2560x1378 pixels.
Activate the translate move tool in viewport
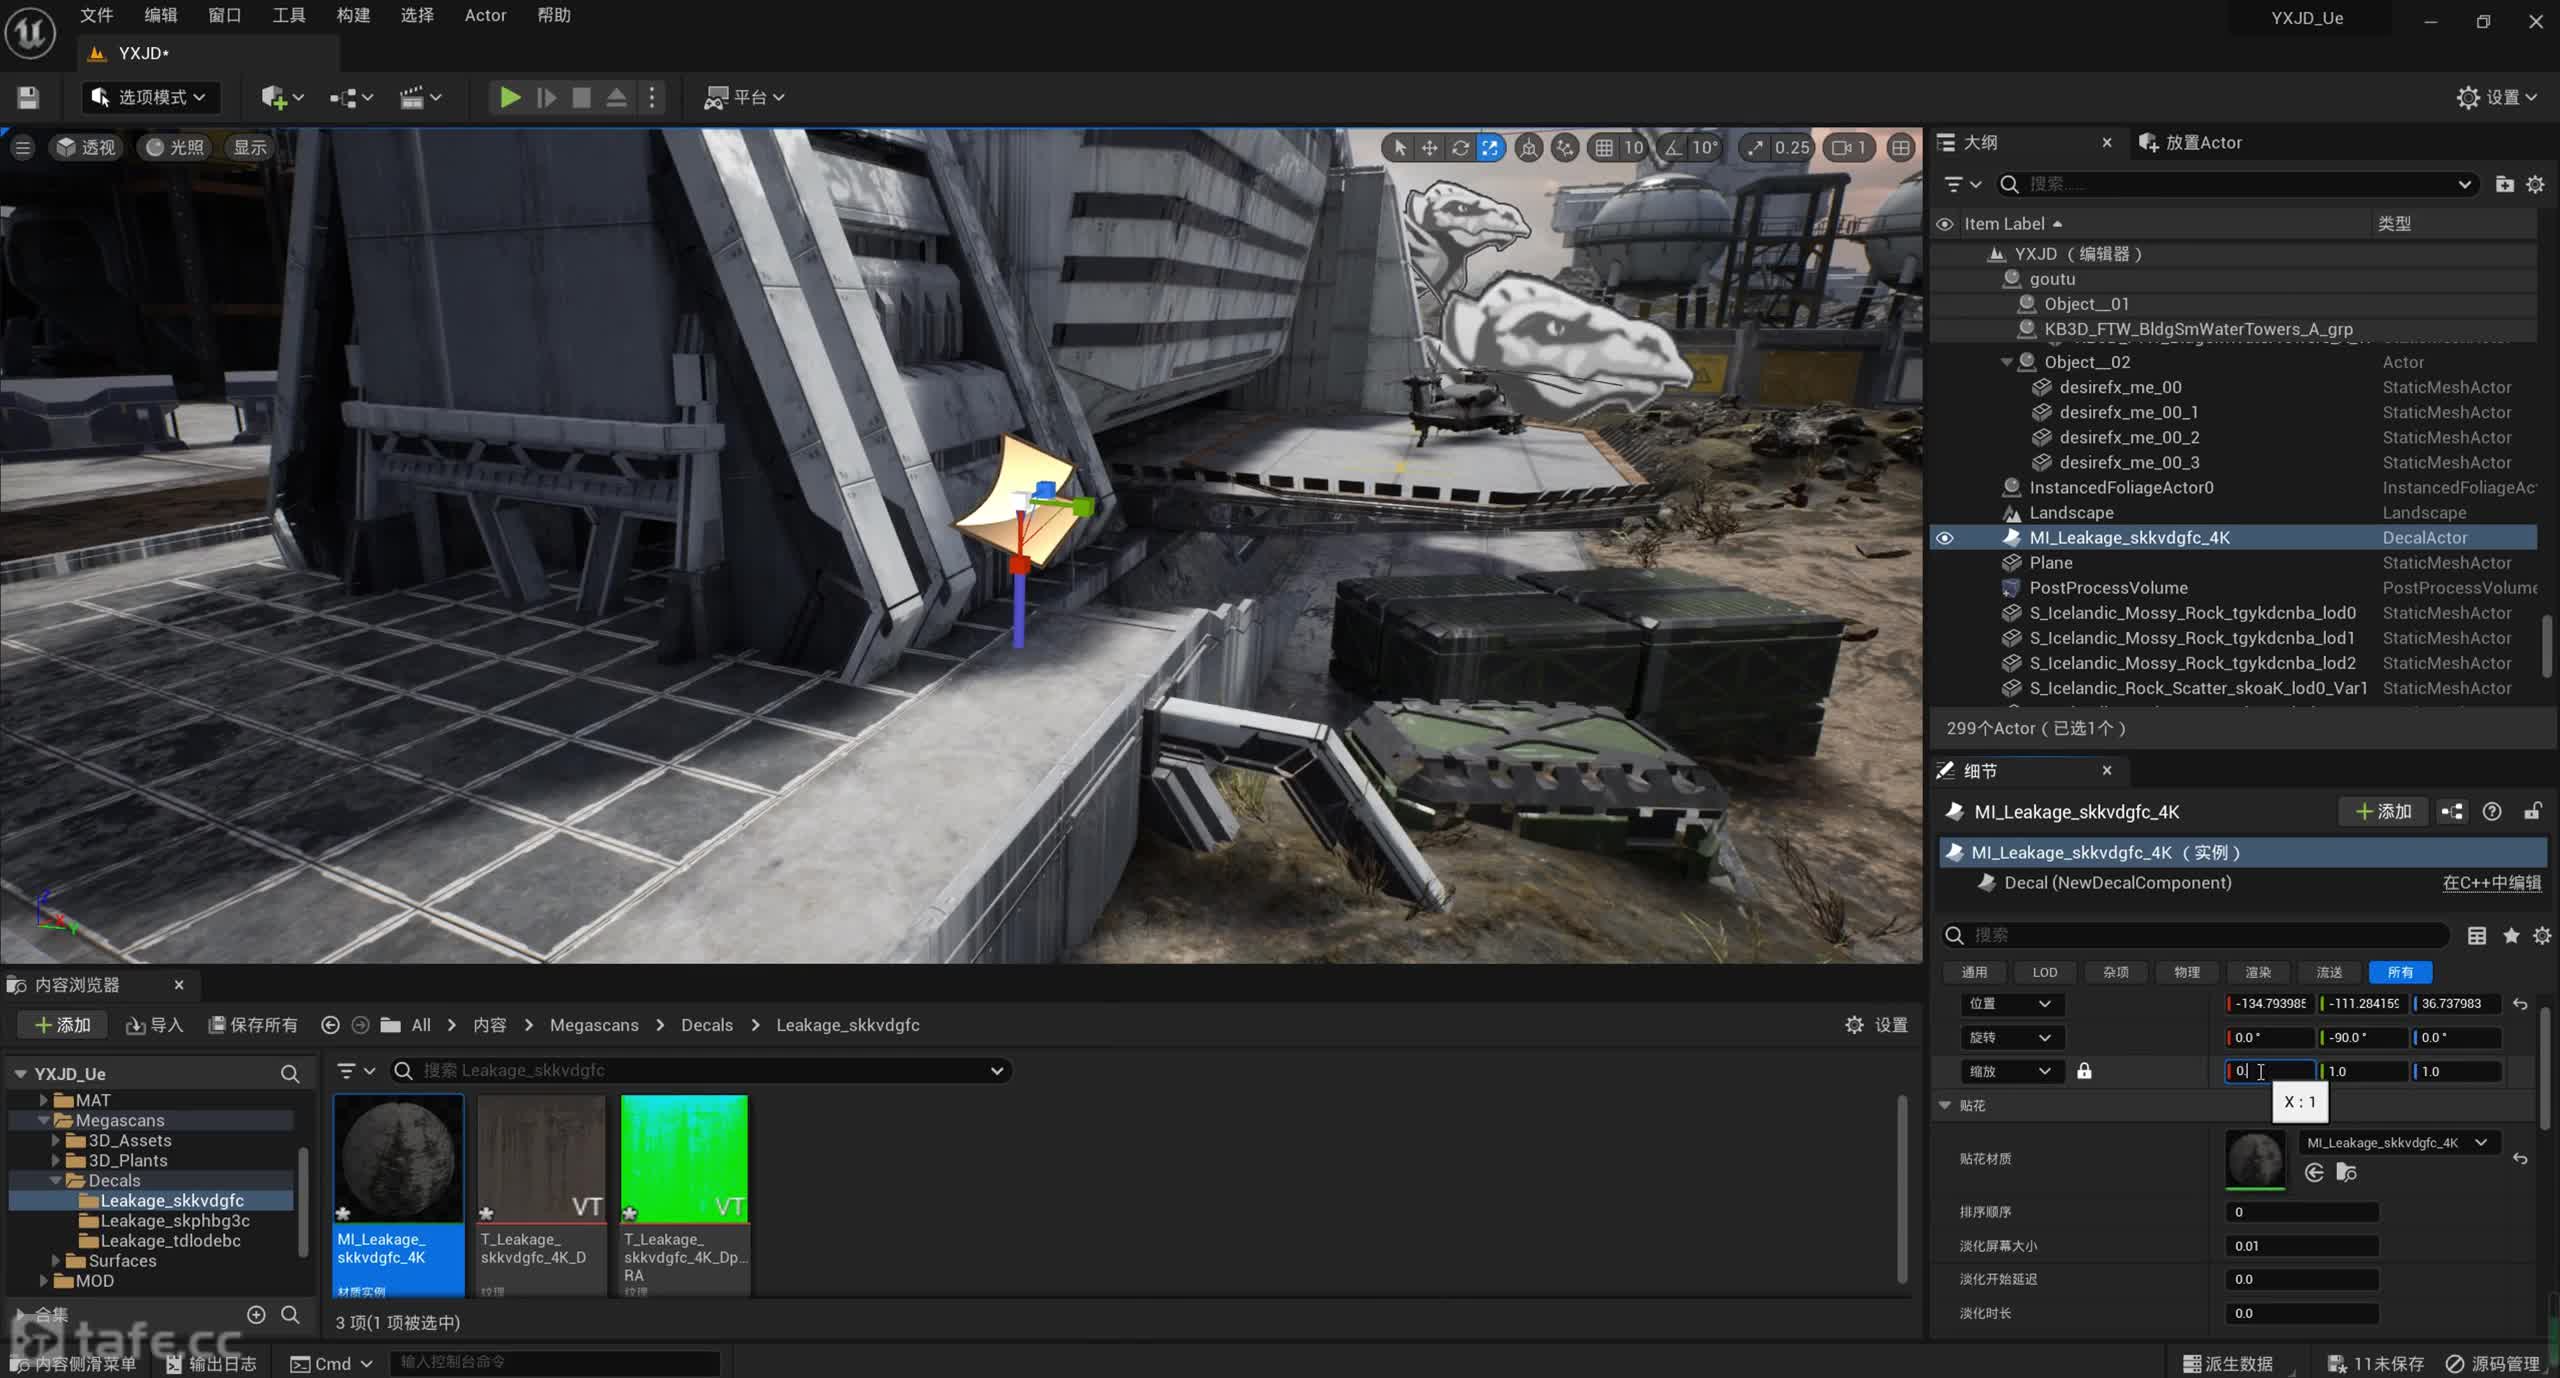1430,148
